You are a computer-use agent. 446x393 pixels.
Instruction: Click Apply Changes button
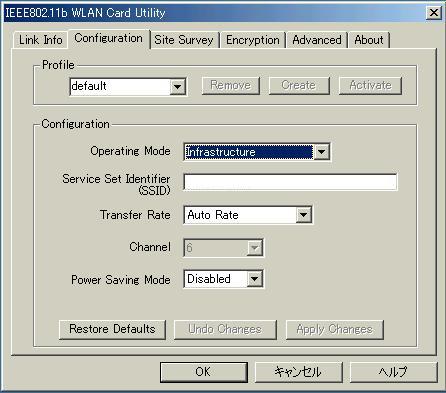pos(335,329)
